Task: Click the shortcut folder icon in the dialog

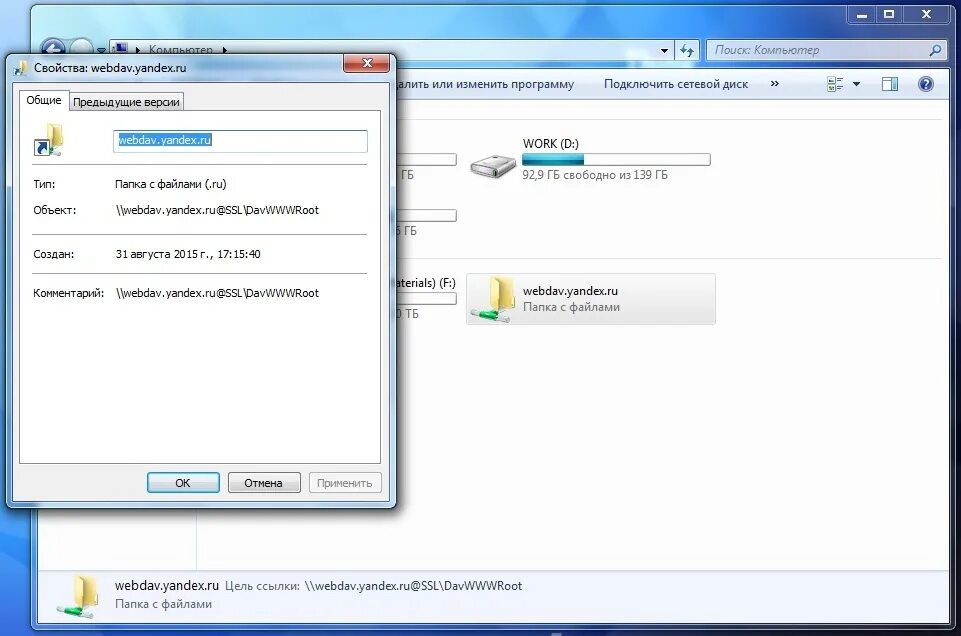Action: (x=48, y=140)
